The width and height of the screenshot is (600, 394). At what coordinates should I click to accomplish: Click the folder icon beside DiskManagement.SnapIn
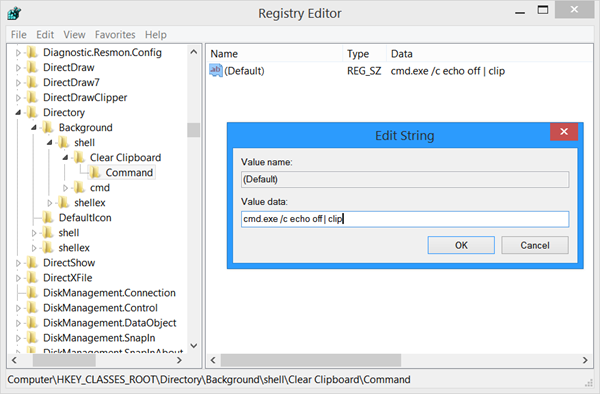32,338
